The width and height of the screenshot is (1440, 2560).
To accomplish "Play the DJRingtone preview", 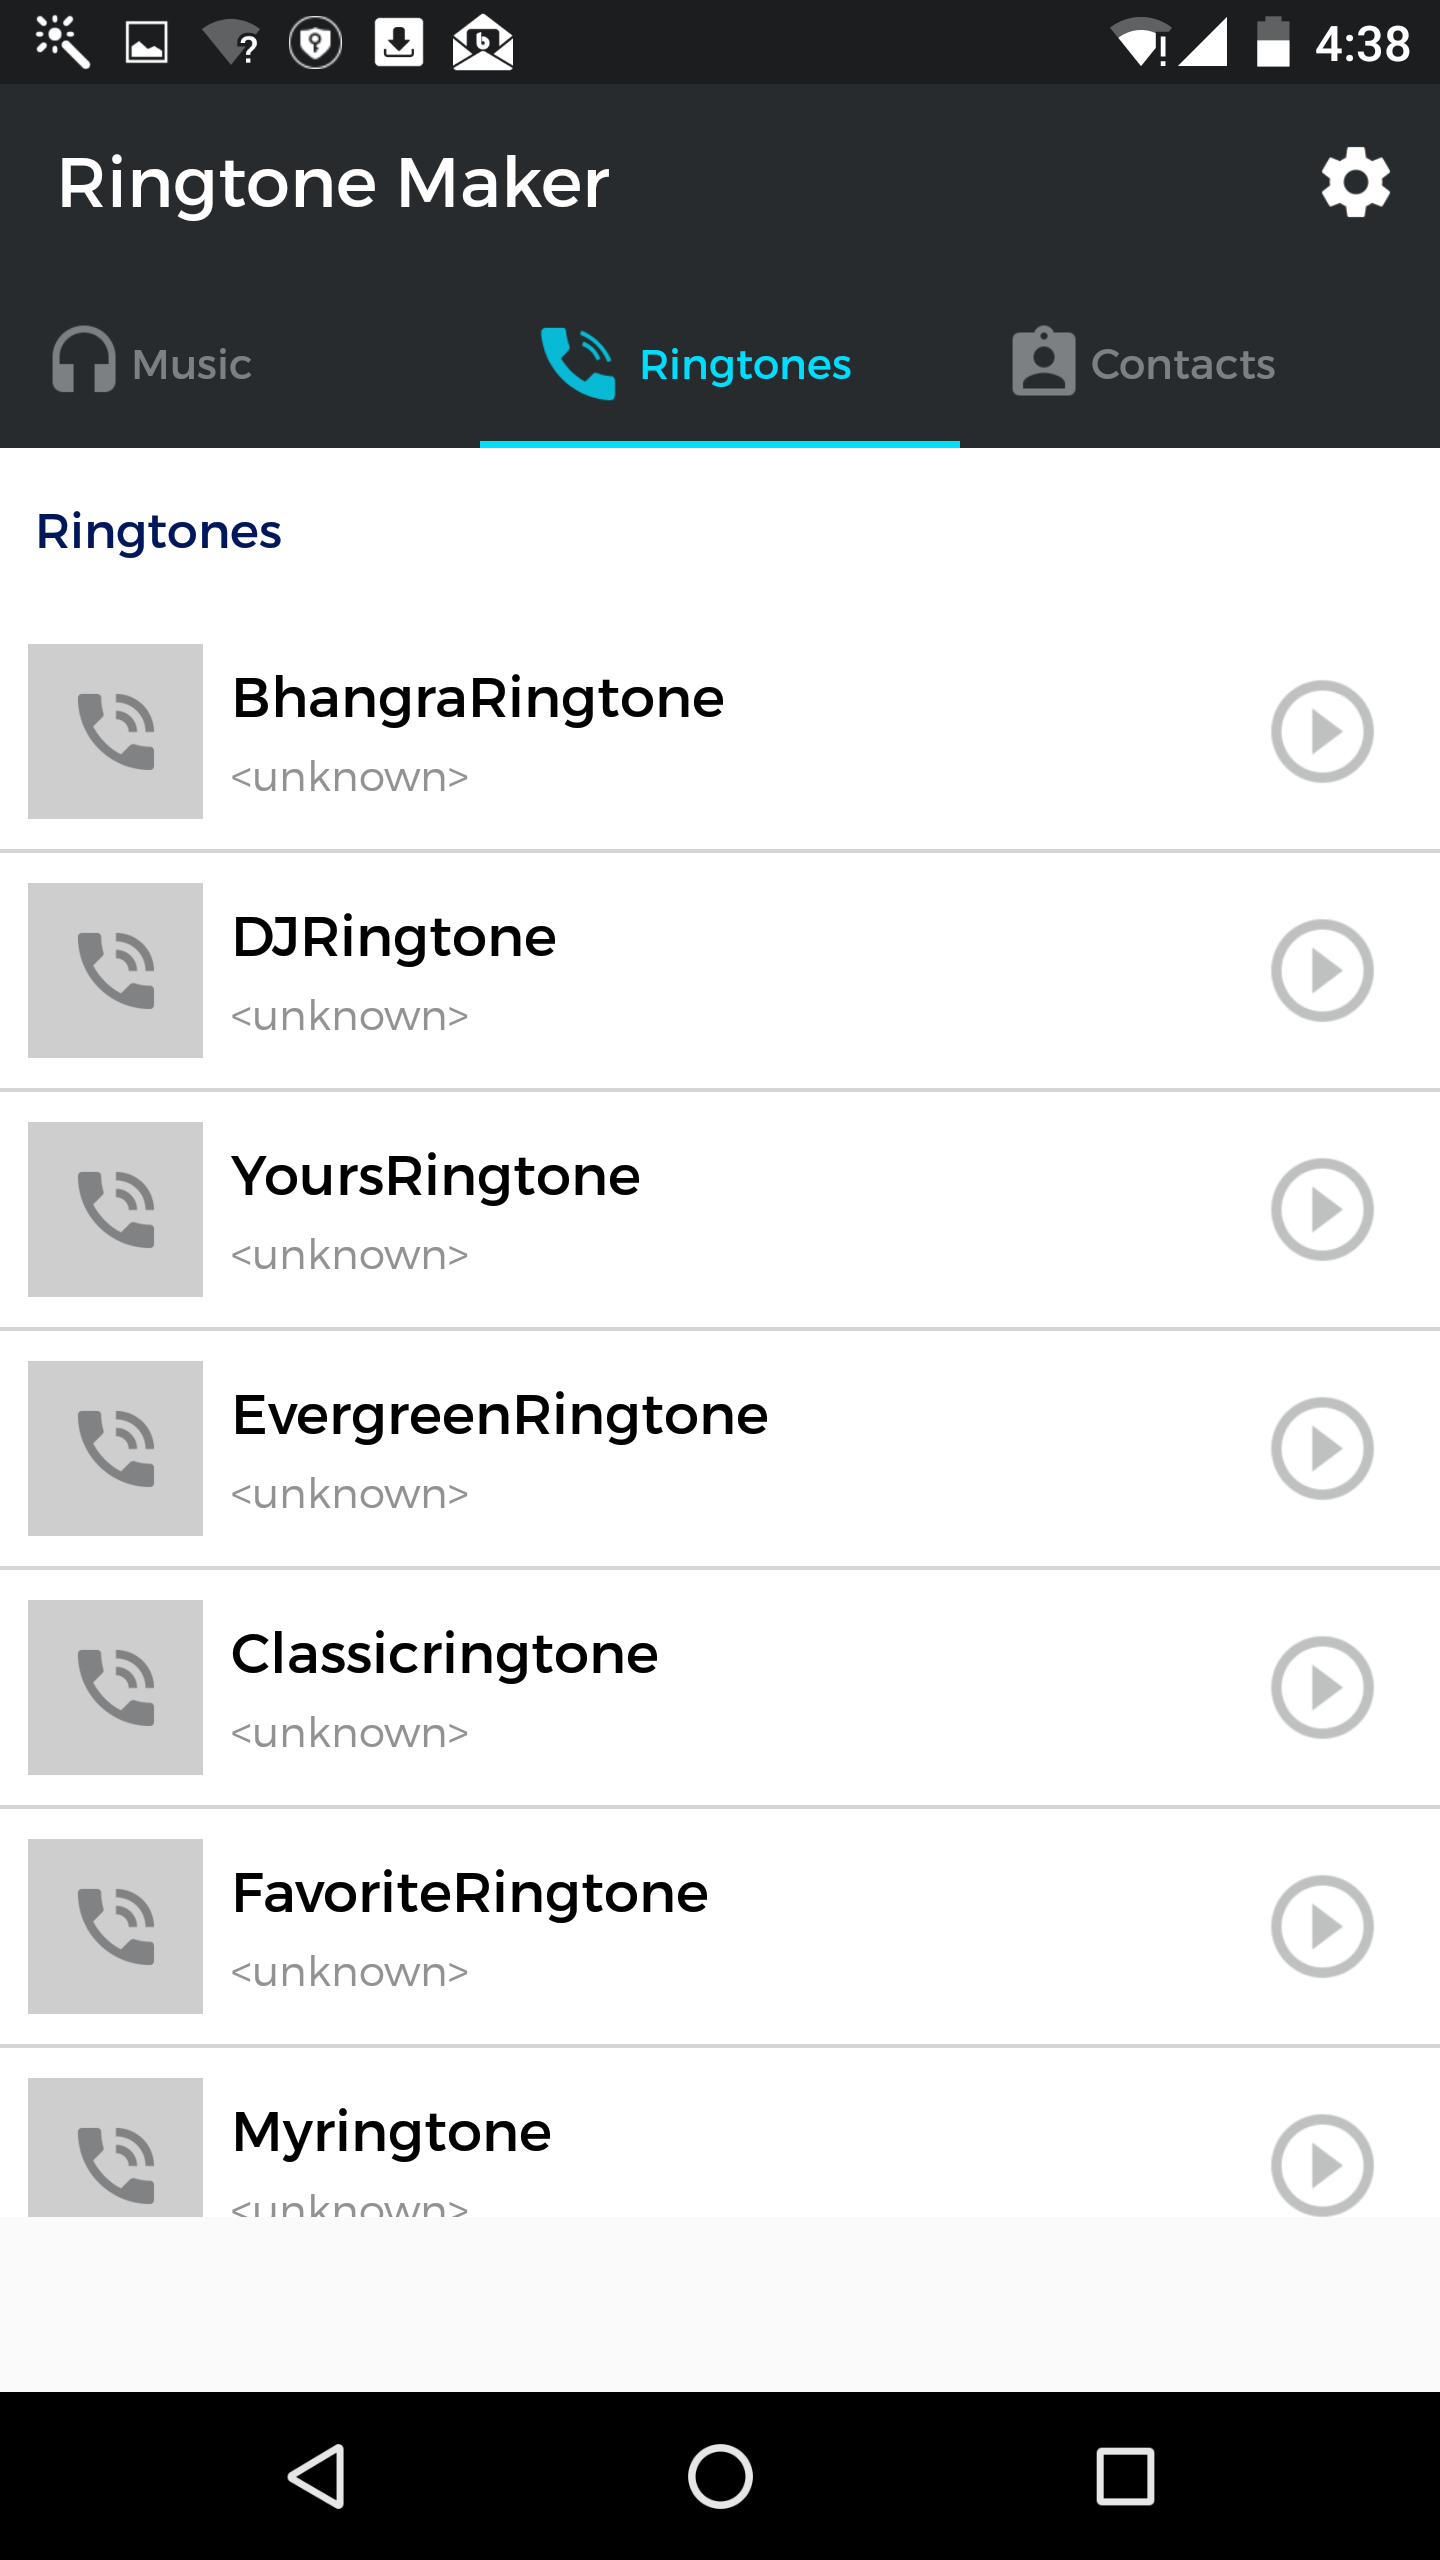I will [x=1322, y=970].
